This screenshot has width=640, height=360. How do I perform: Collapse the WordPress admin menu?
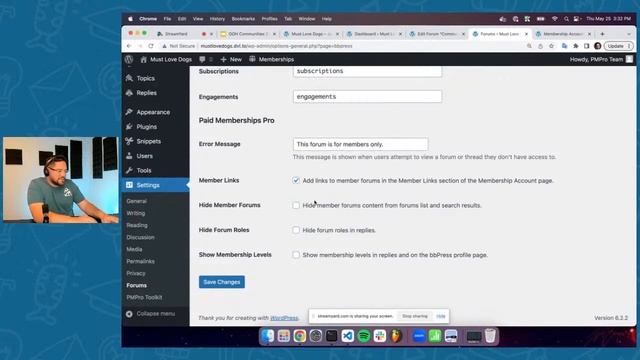tap(151, 313)
